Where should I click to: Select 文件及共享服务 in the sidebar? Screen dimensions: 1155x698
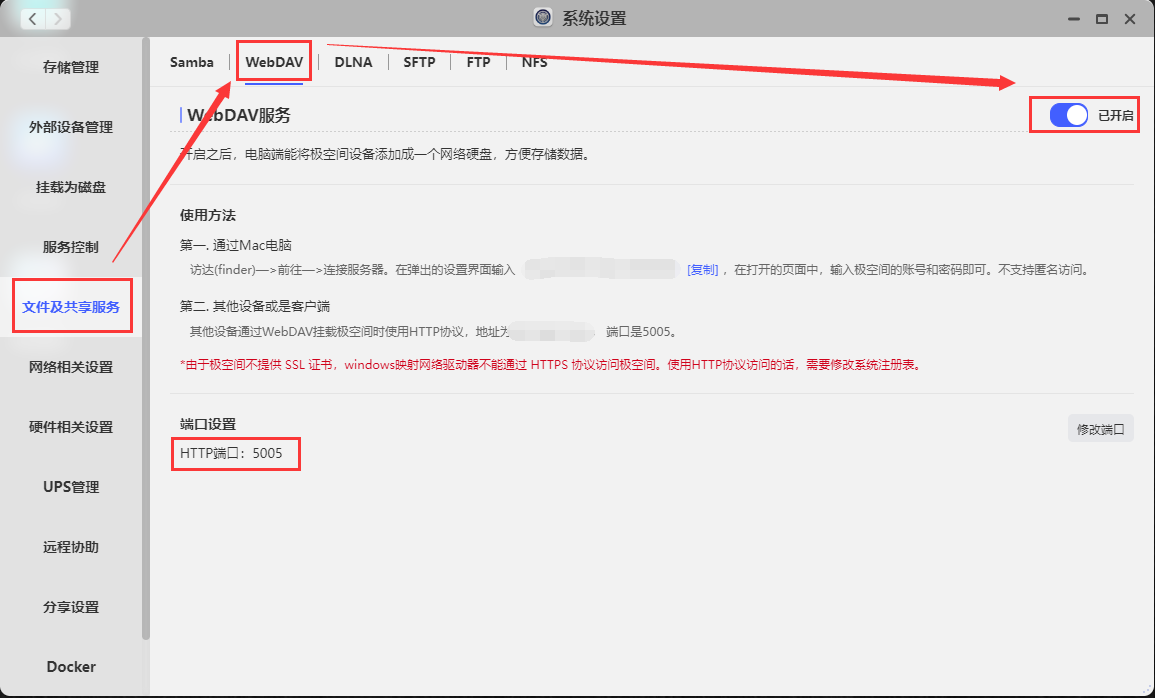(x=71, y=307)
